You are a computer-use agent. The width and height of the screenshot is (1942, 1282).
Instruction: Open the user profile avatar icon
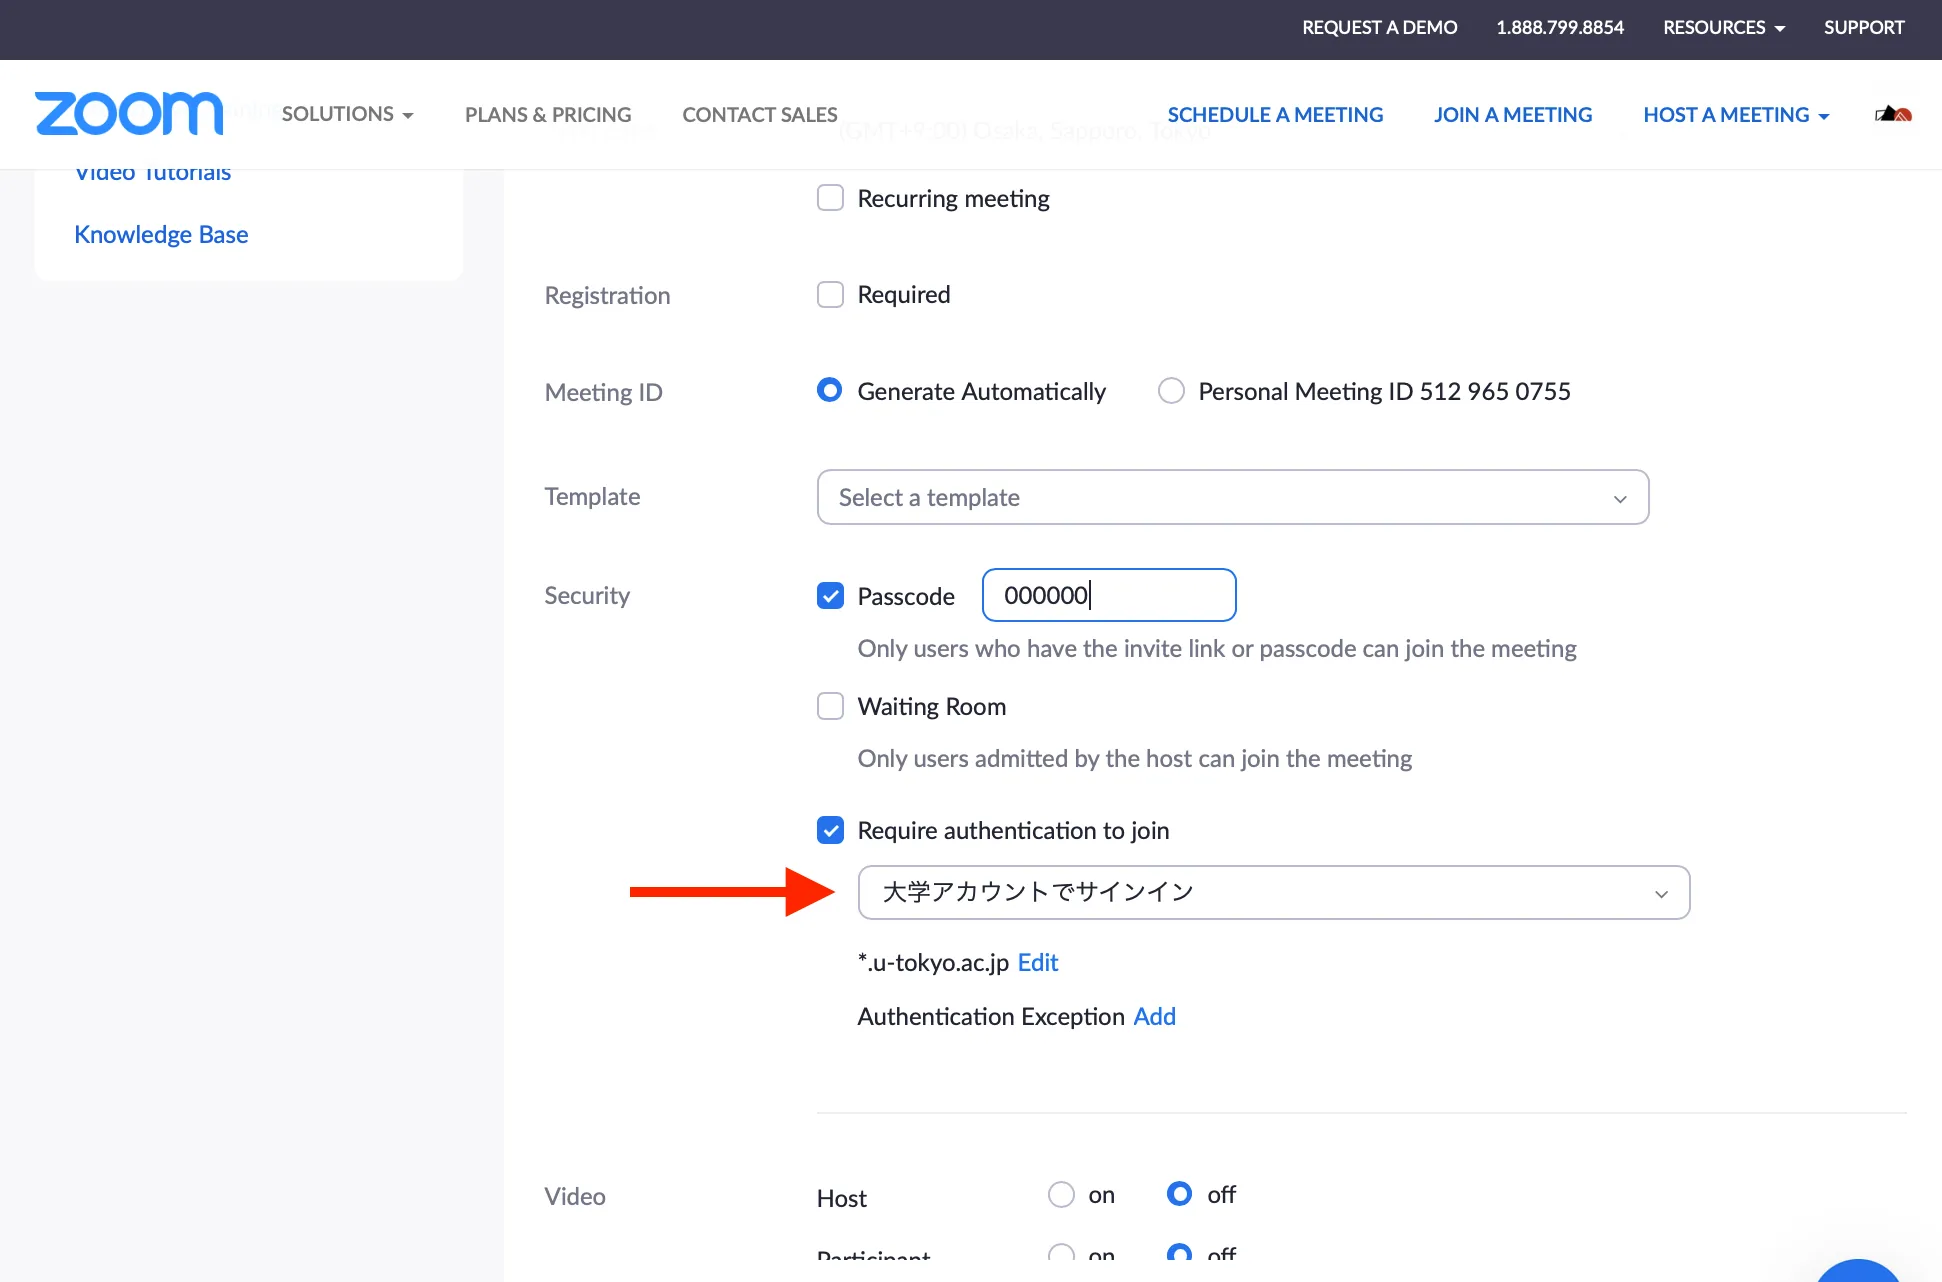click(1893, 114)
